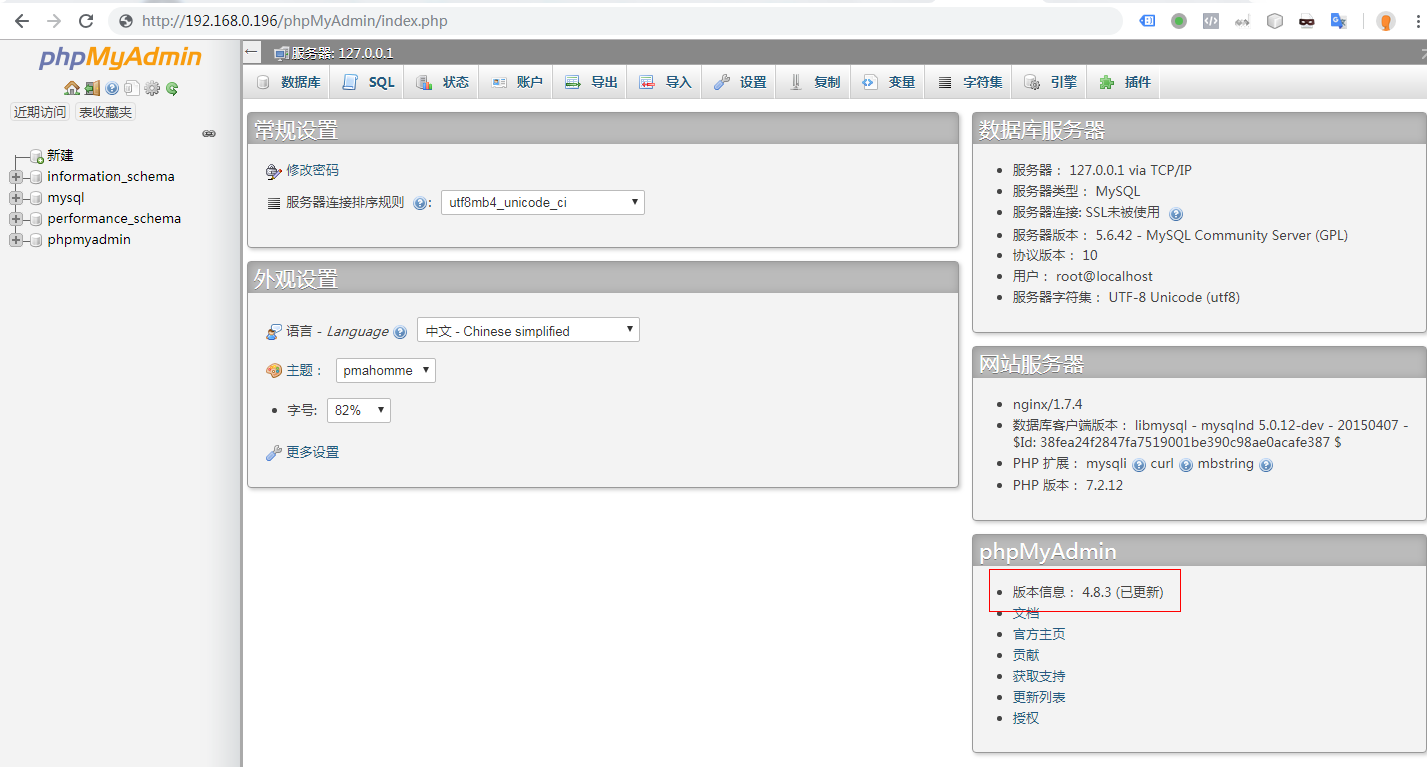This screenshot has width=1427, height=767.
Task: Click the Google Translate extension icon
Action: pos(1339,21)
